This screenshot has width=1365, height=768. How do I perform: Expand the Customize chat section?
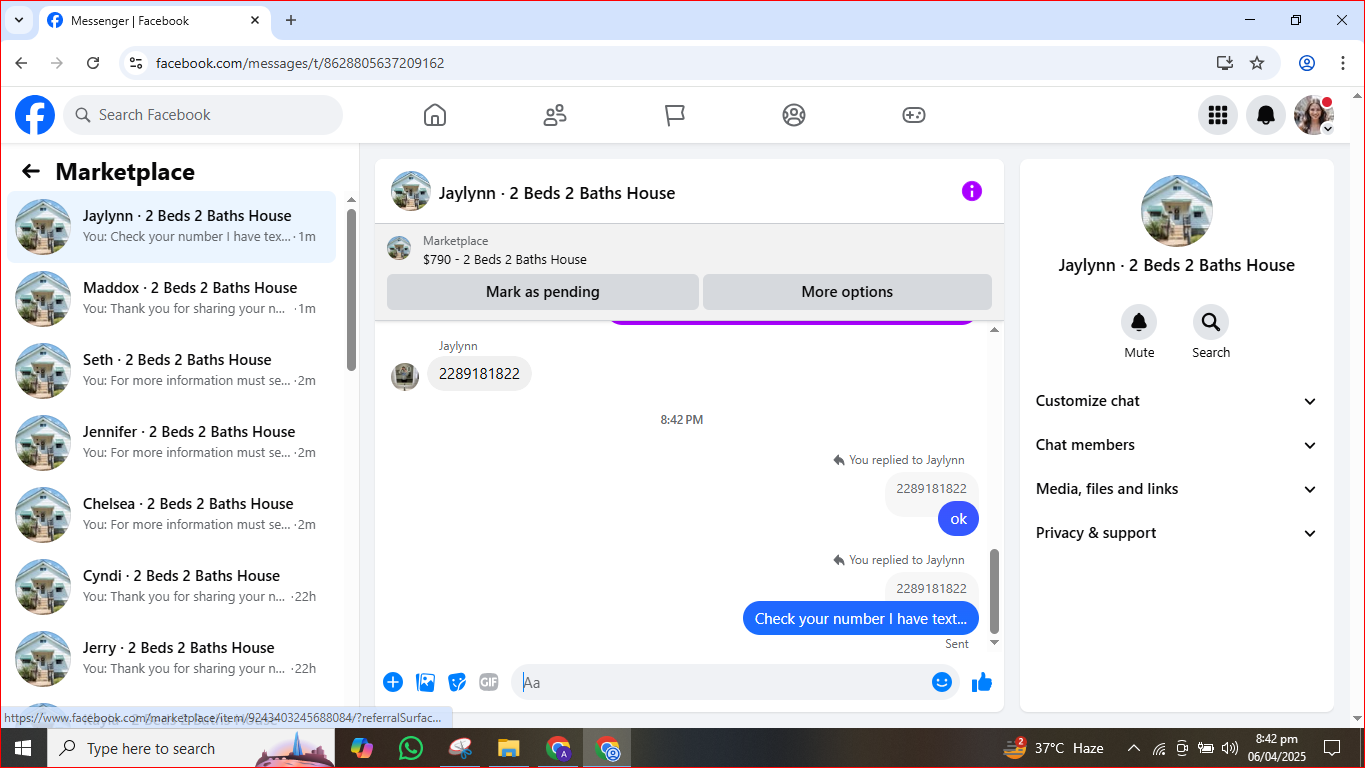pyautogui.click(x=1177, y=401)
